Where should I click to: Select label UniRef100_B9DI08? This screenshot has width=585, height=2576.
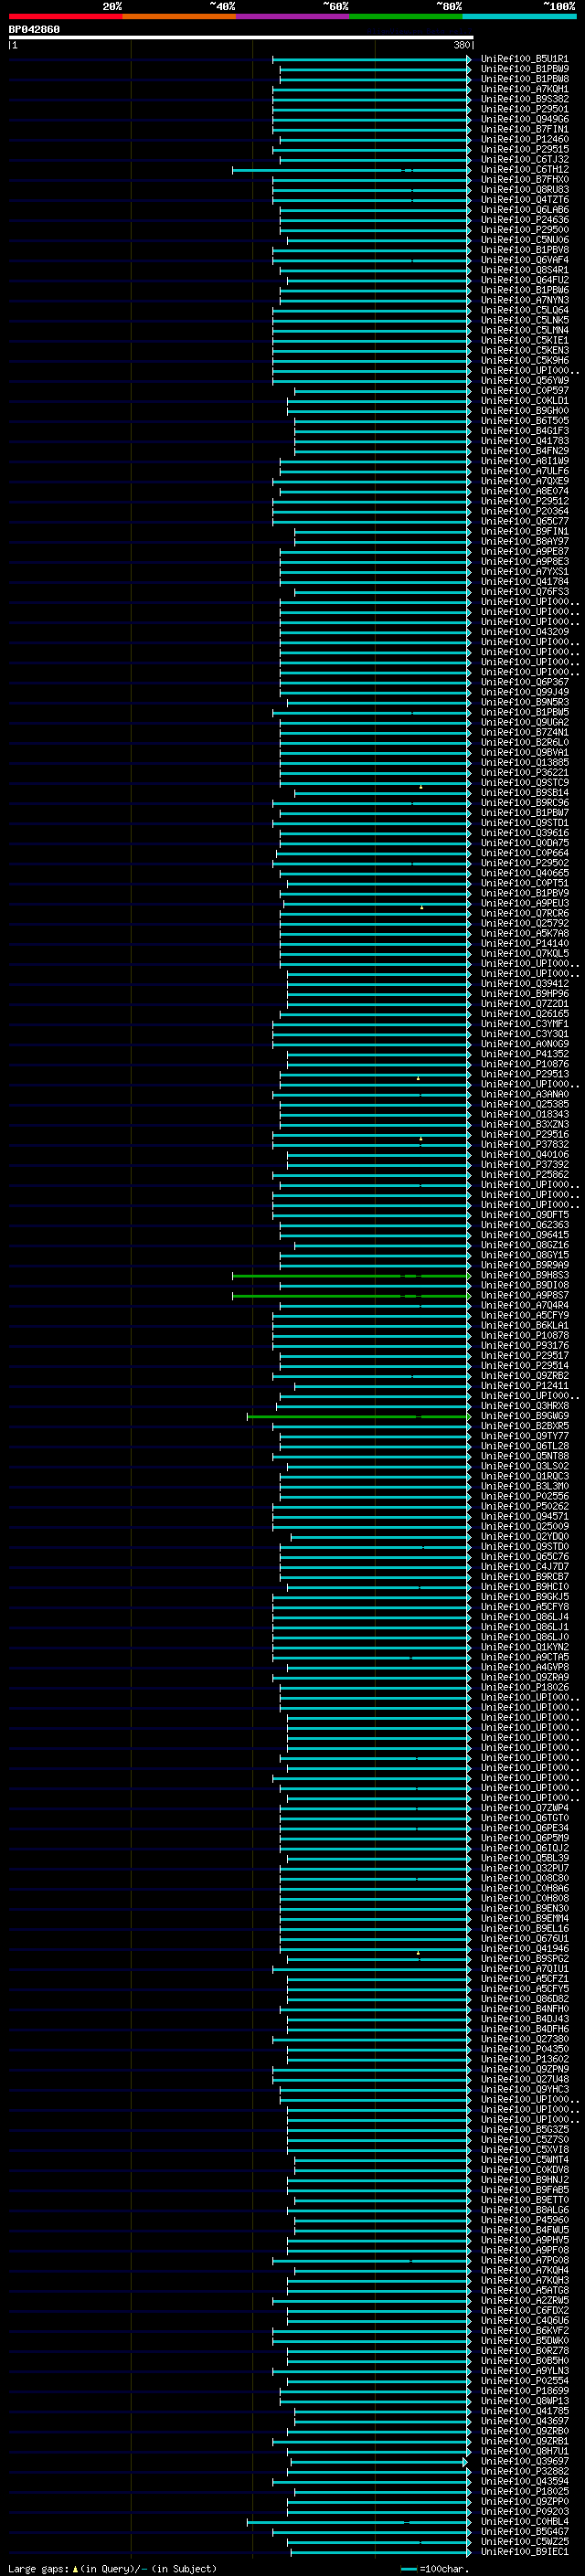point(524,1285)
